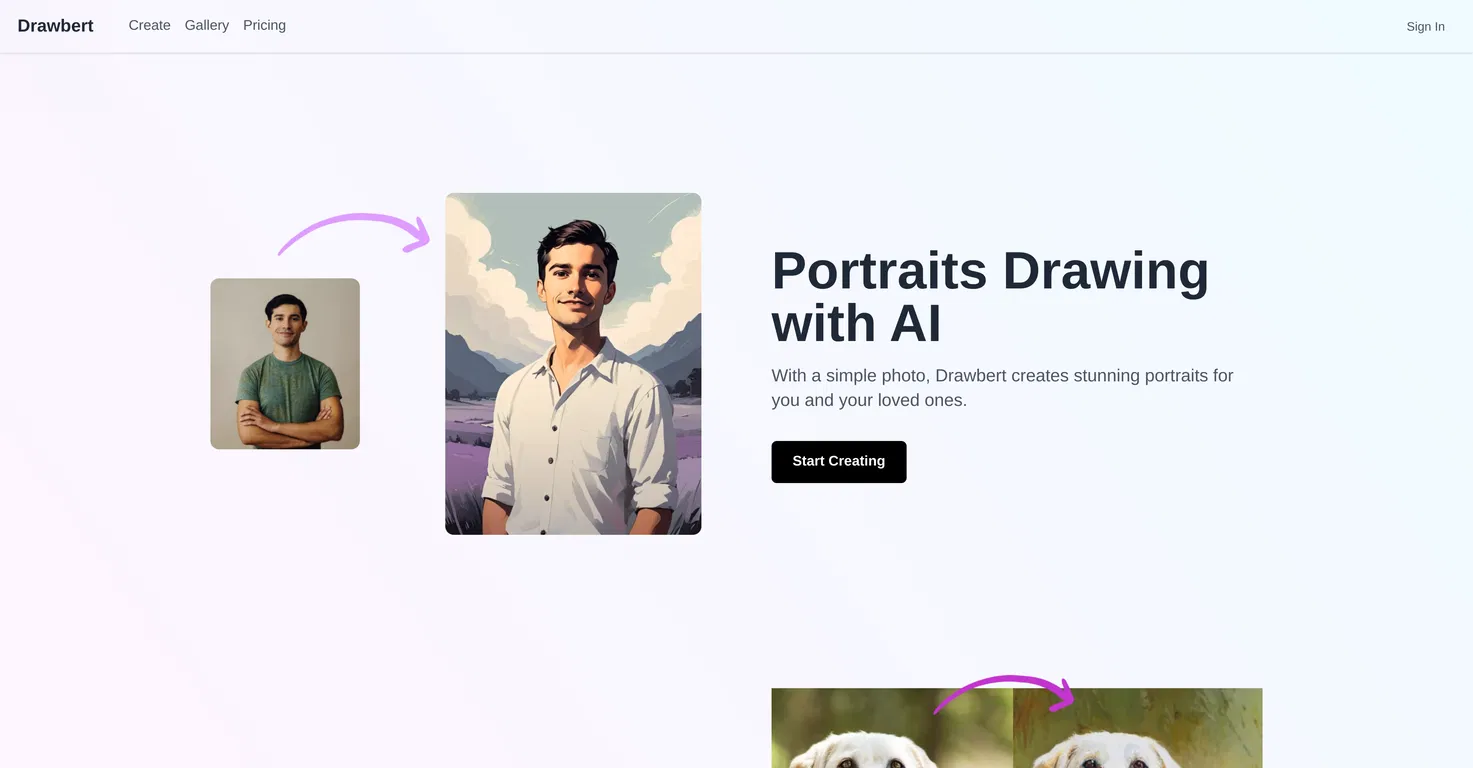Click the Drawbert description paragraph under the heading

[x=1002, y=388]
